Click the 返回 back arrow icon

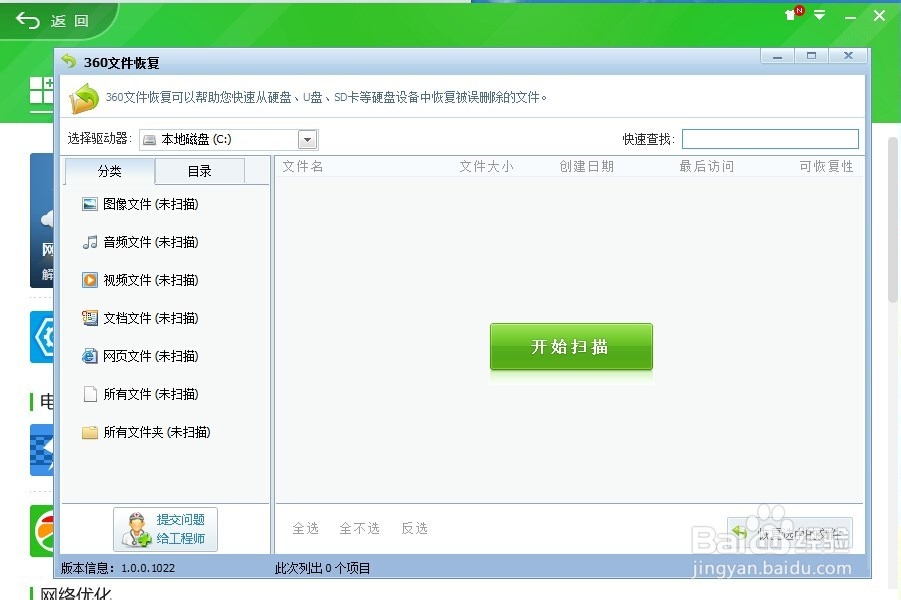pos(26,19)
